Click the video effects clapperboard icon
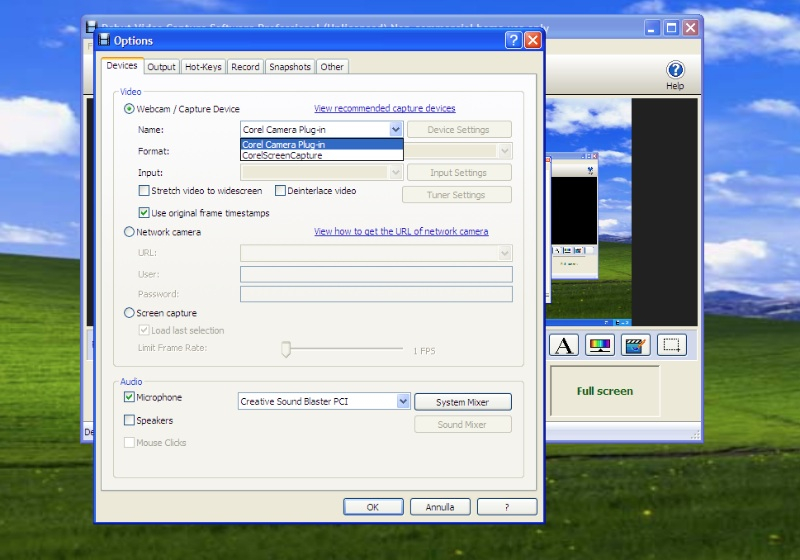 [x=636, y=346]
